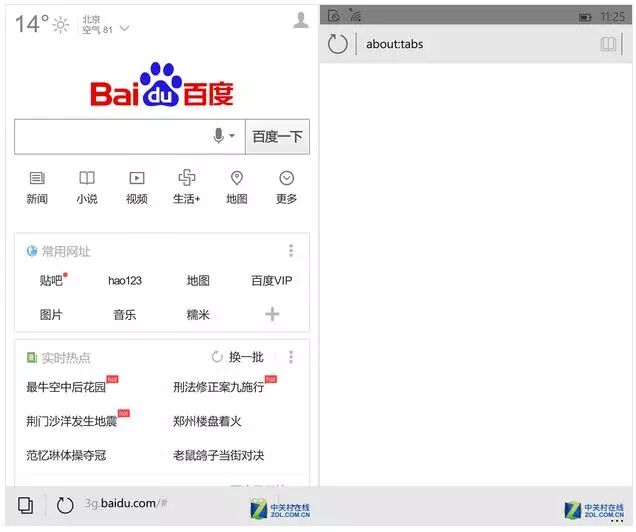Open 范忆琳体操夺冠 topic
The image size is (636, 532).
pyautogui.click(x=66, y=455)
